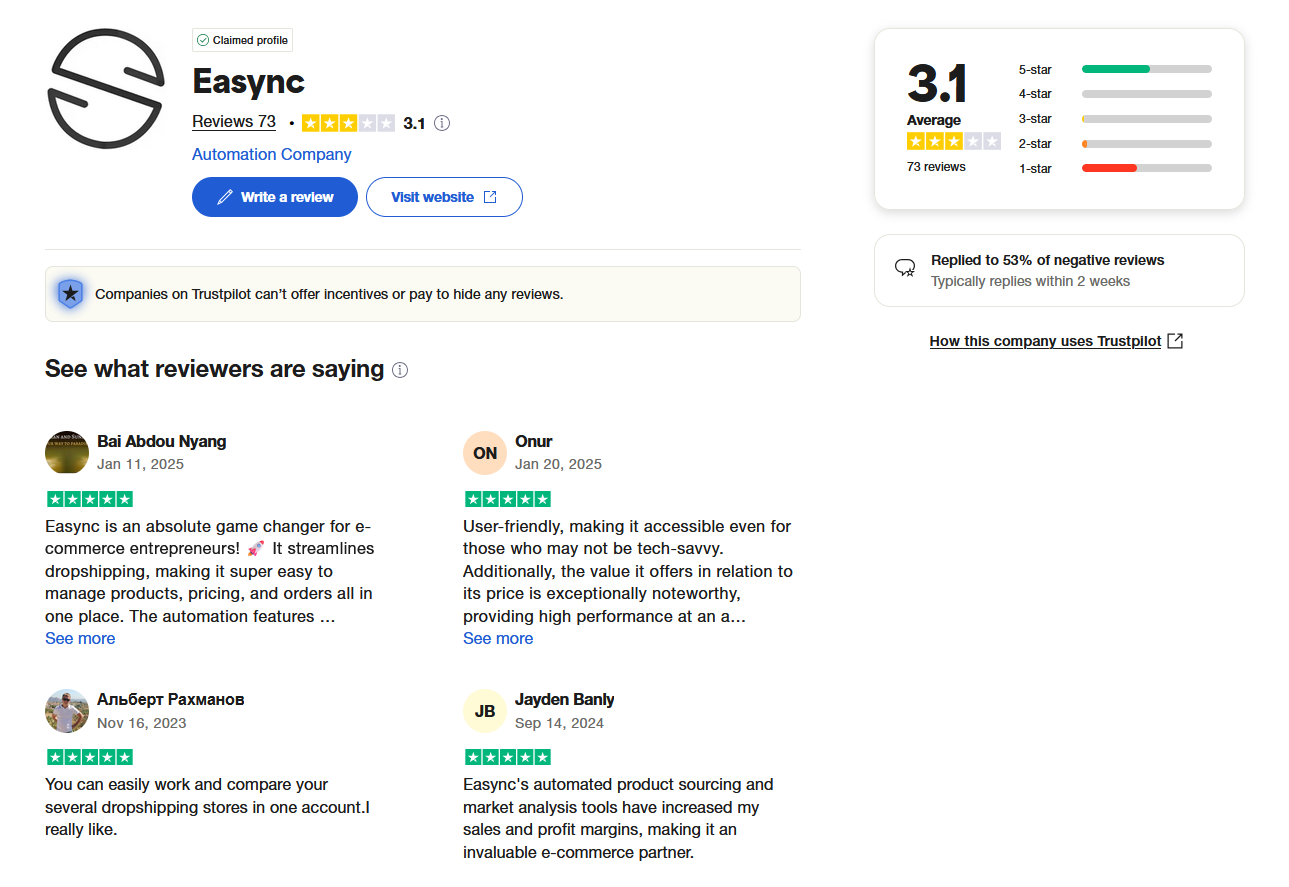Viewport: 1289px width, 887px height.
Task: Open 'How this company uses Trustpilot' link
Action: point(1045,341)
